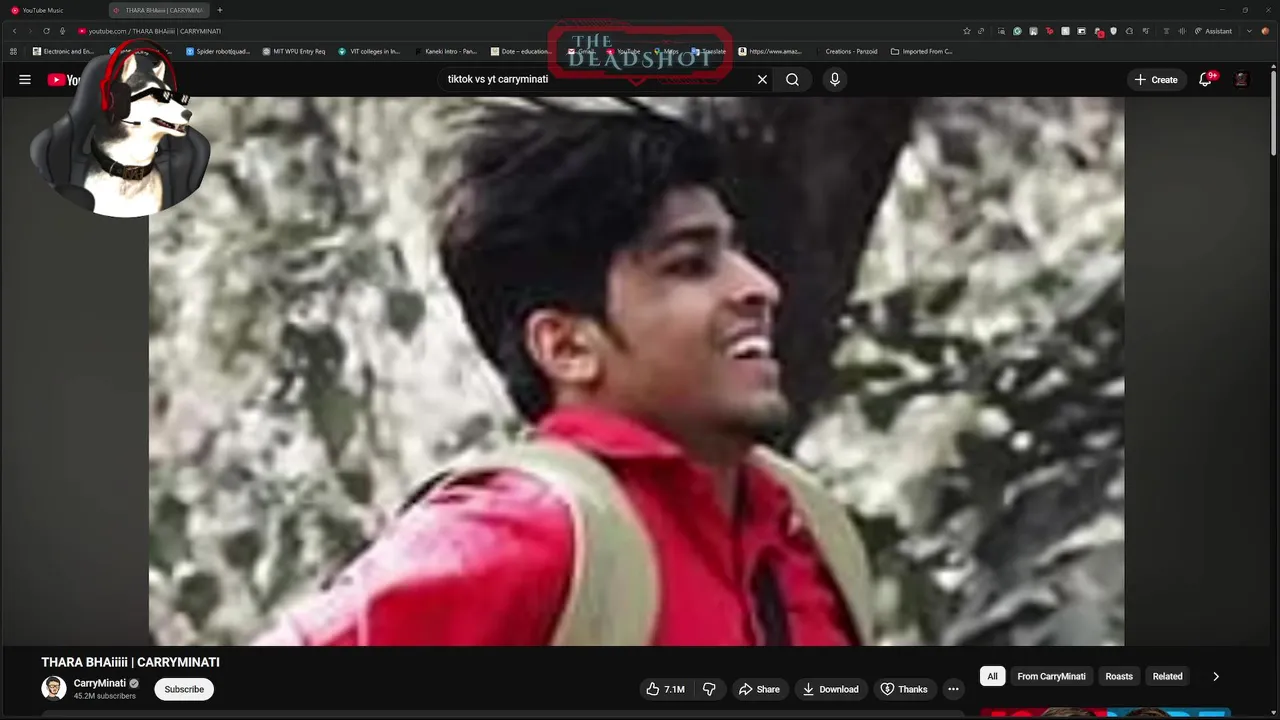Open the apps grid in bookmarks bar
1280x720 pixels.
point(14,51)
